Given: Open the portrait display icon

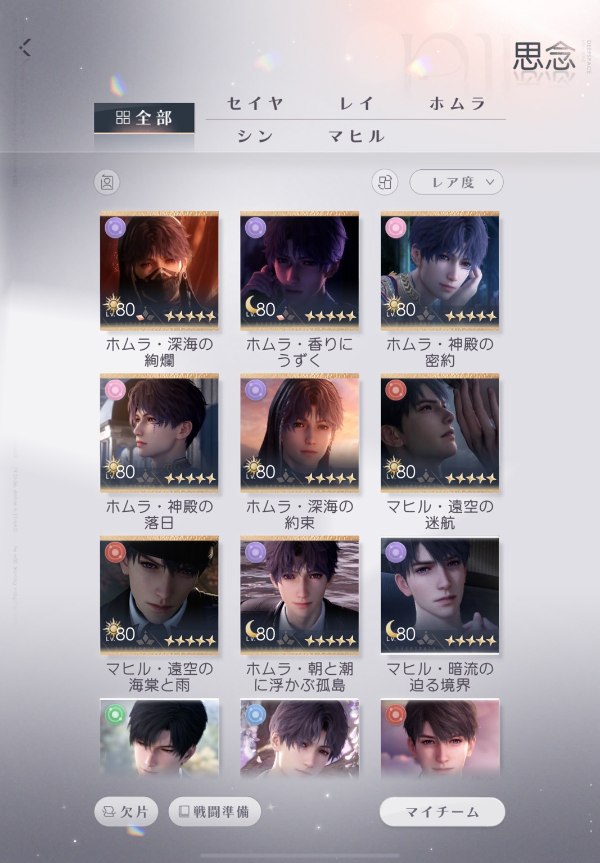Looking at the screenshot, I should [107, 182].
